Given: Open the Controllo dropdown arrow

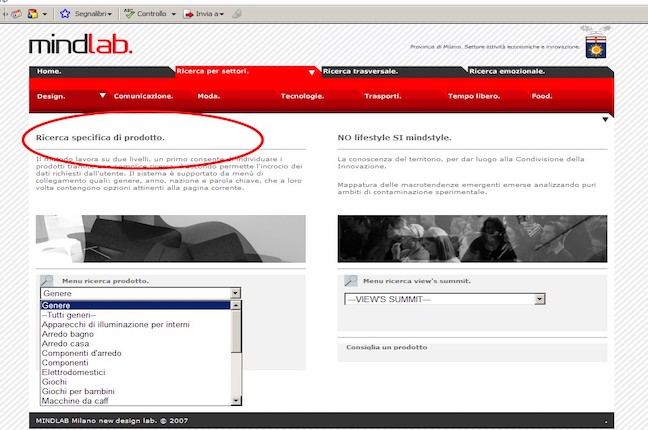Looking at the screenshot, I should (x=174, y=14).
